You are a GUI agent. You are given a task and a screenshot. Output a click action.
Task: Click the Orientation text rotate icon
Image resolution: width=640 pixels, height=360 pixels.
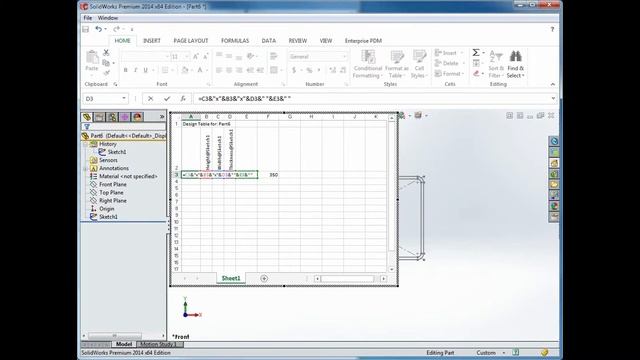coord(251,56)
